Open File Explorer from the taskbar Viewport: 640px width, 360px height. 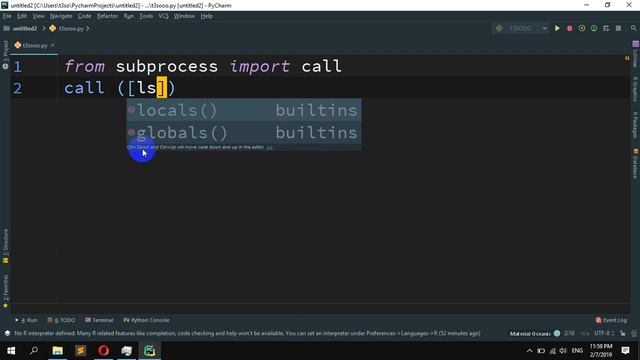[57, 351]
